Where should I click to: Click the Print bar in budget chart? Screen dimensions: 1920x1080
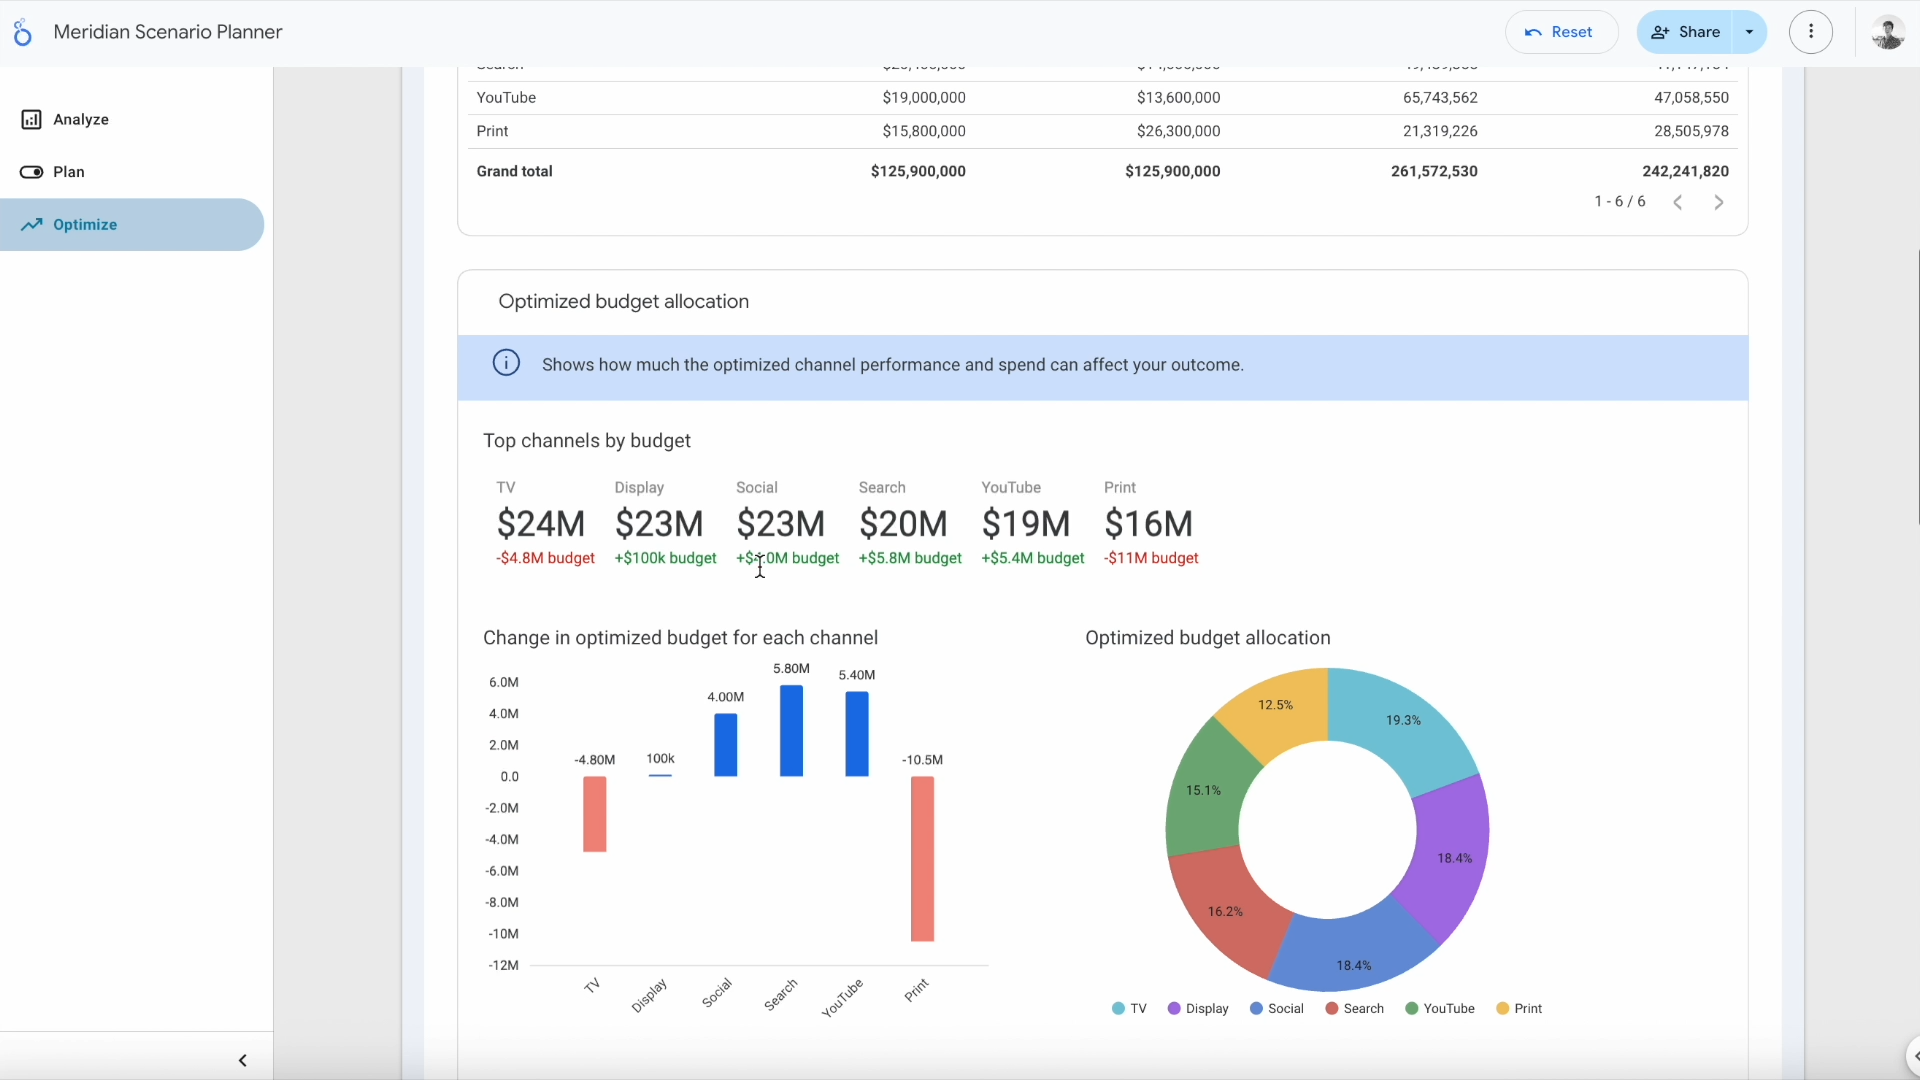pos(922,860)
